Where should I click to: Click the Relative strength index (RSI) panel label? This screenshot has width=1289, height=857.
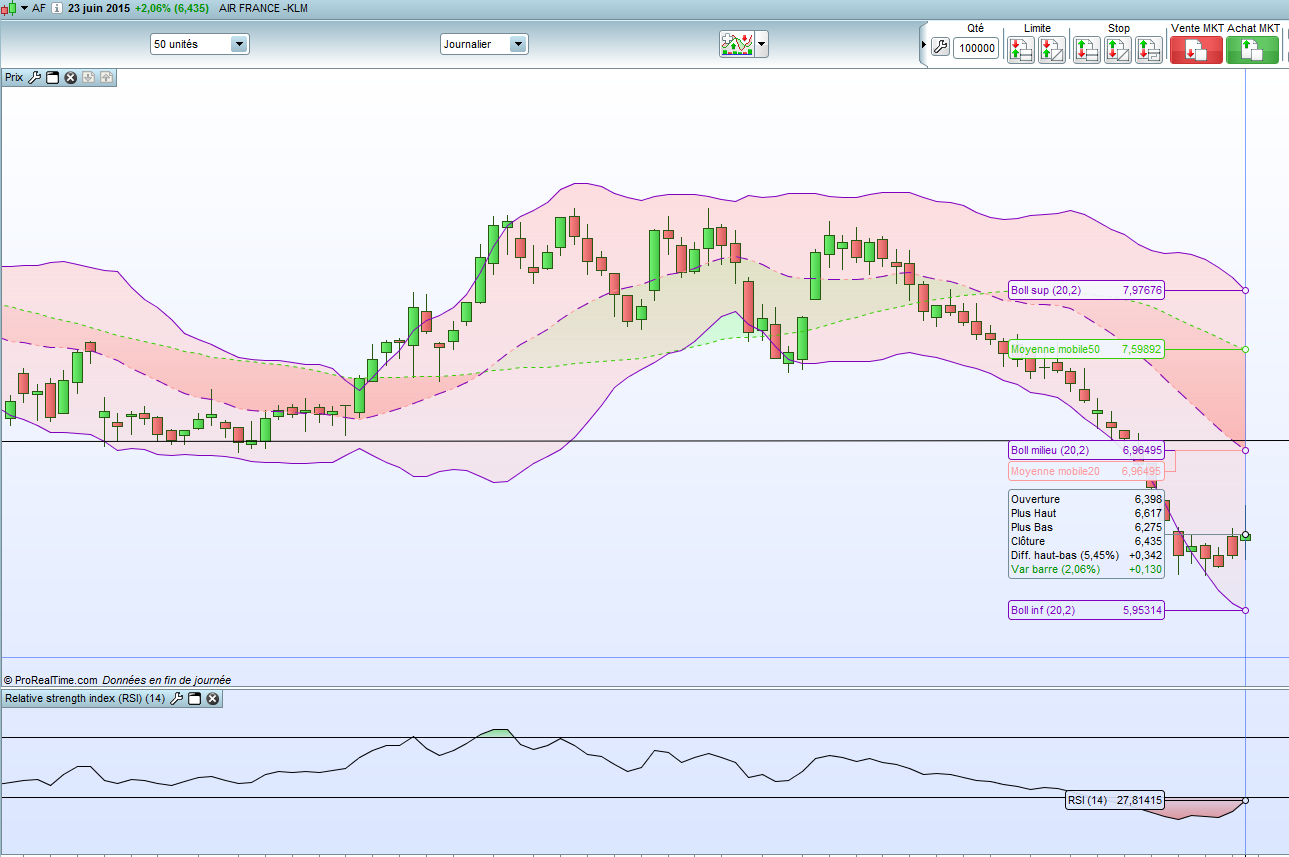click(85, 699)
